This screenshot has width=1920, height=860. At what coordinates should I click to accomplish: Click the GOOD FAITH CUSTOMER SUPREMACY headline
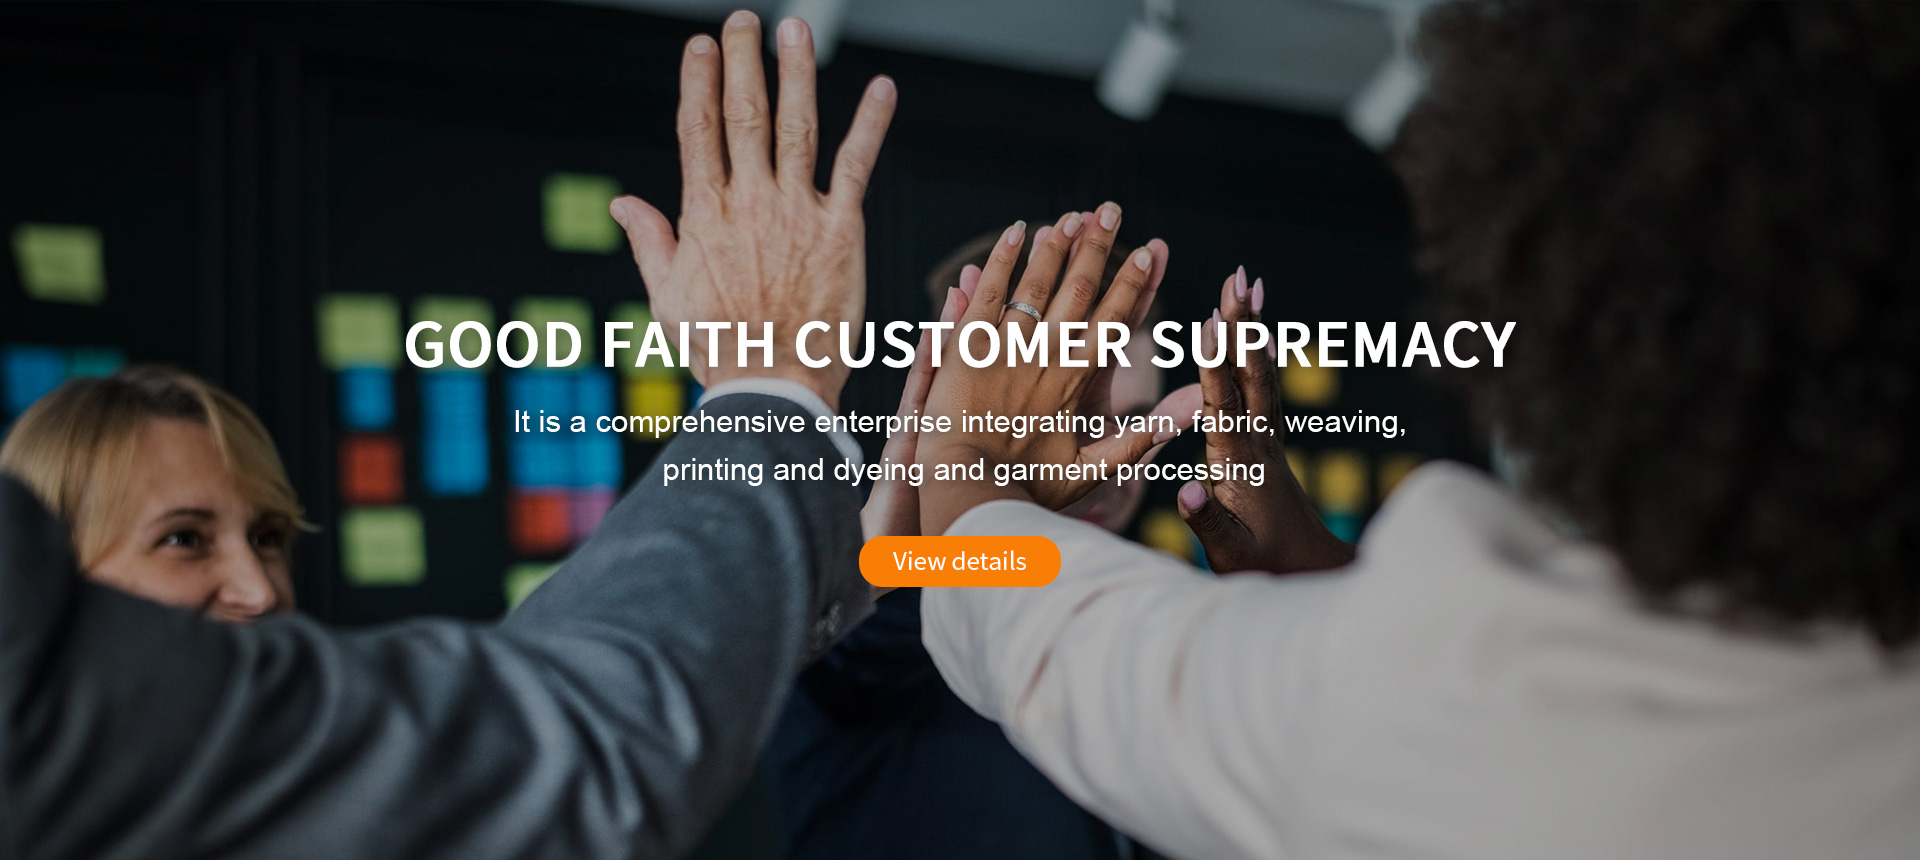(x=960, y=345)
